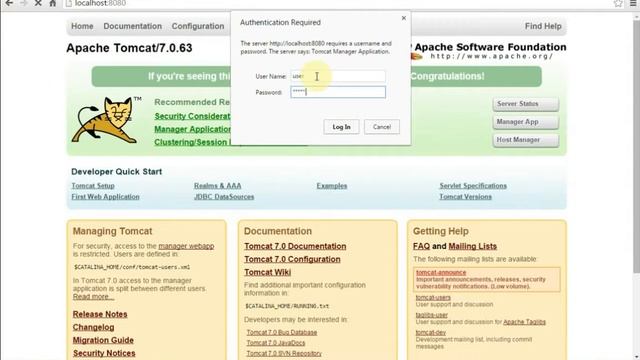
Task: Click the Password field
Action: [338, 92]
